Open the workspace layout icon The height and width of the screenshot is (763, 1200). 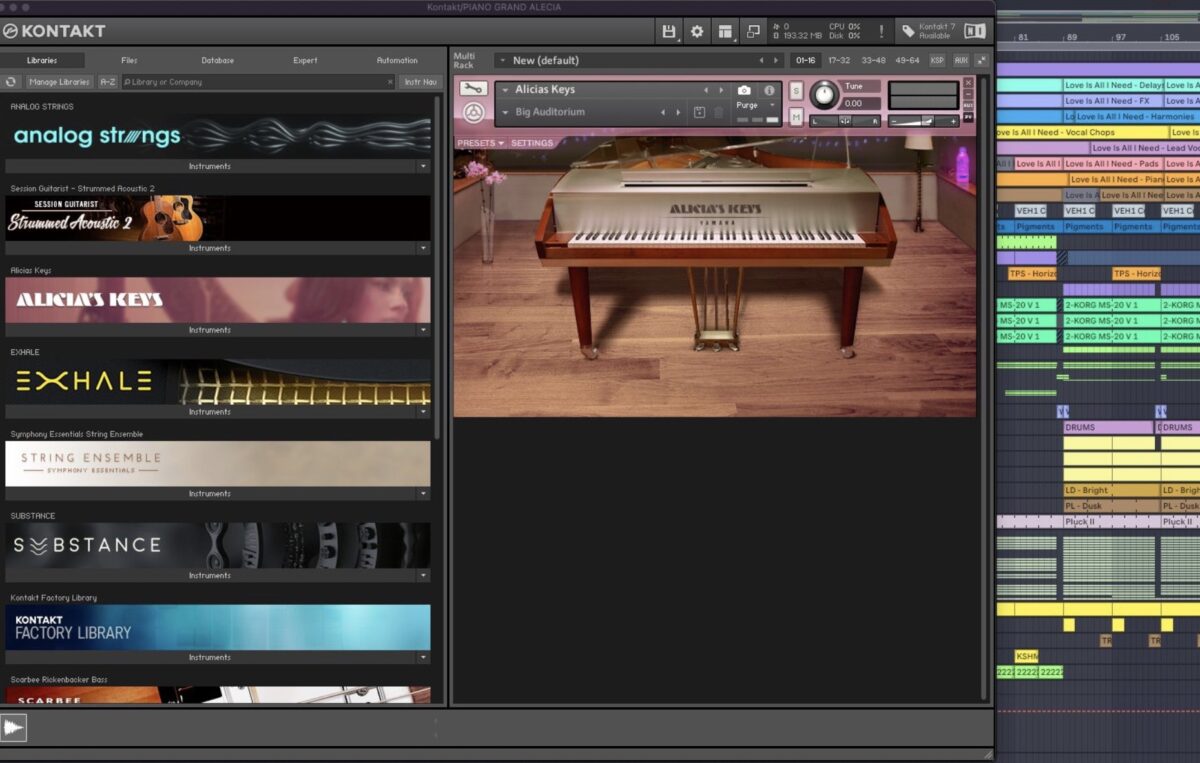click(x=725, y=32)
